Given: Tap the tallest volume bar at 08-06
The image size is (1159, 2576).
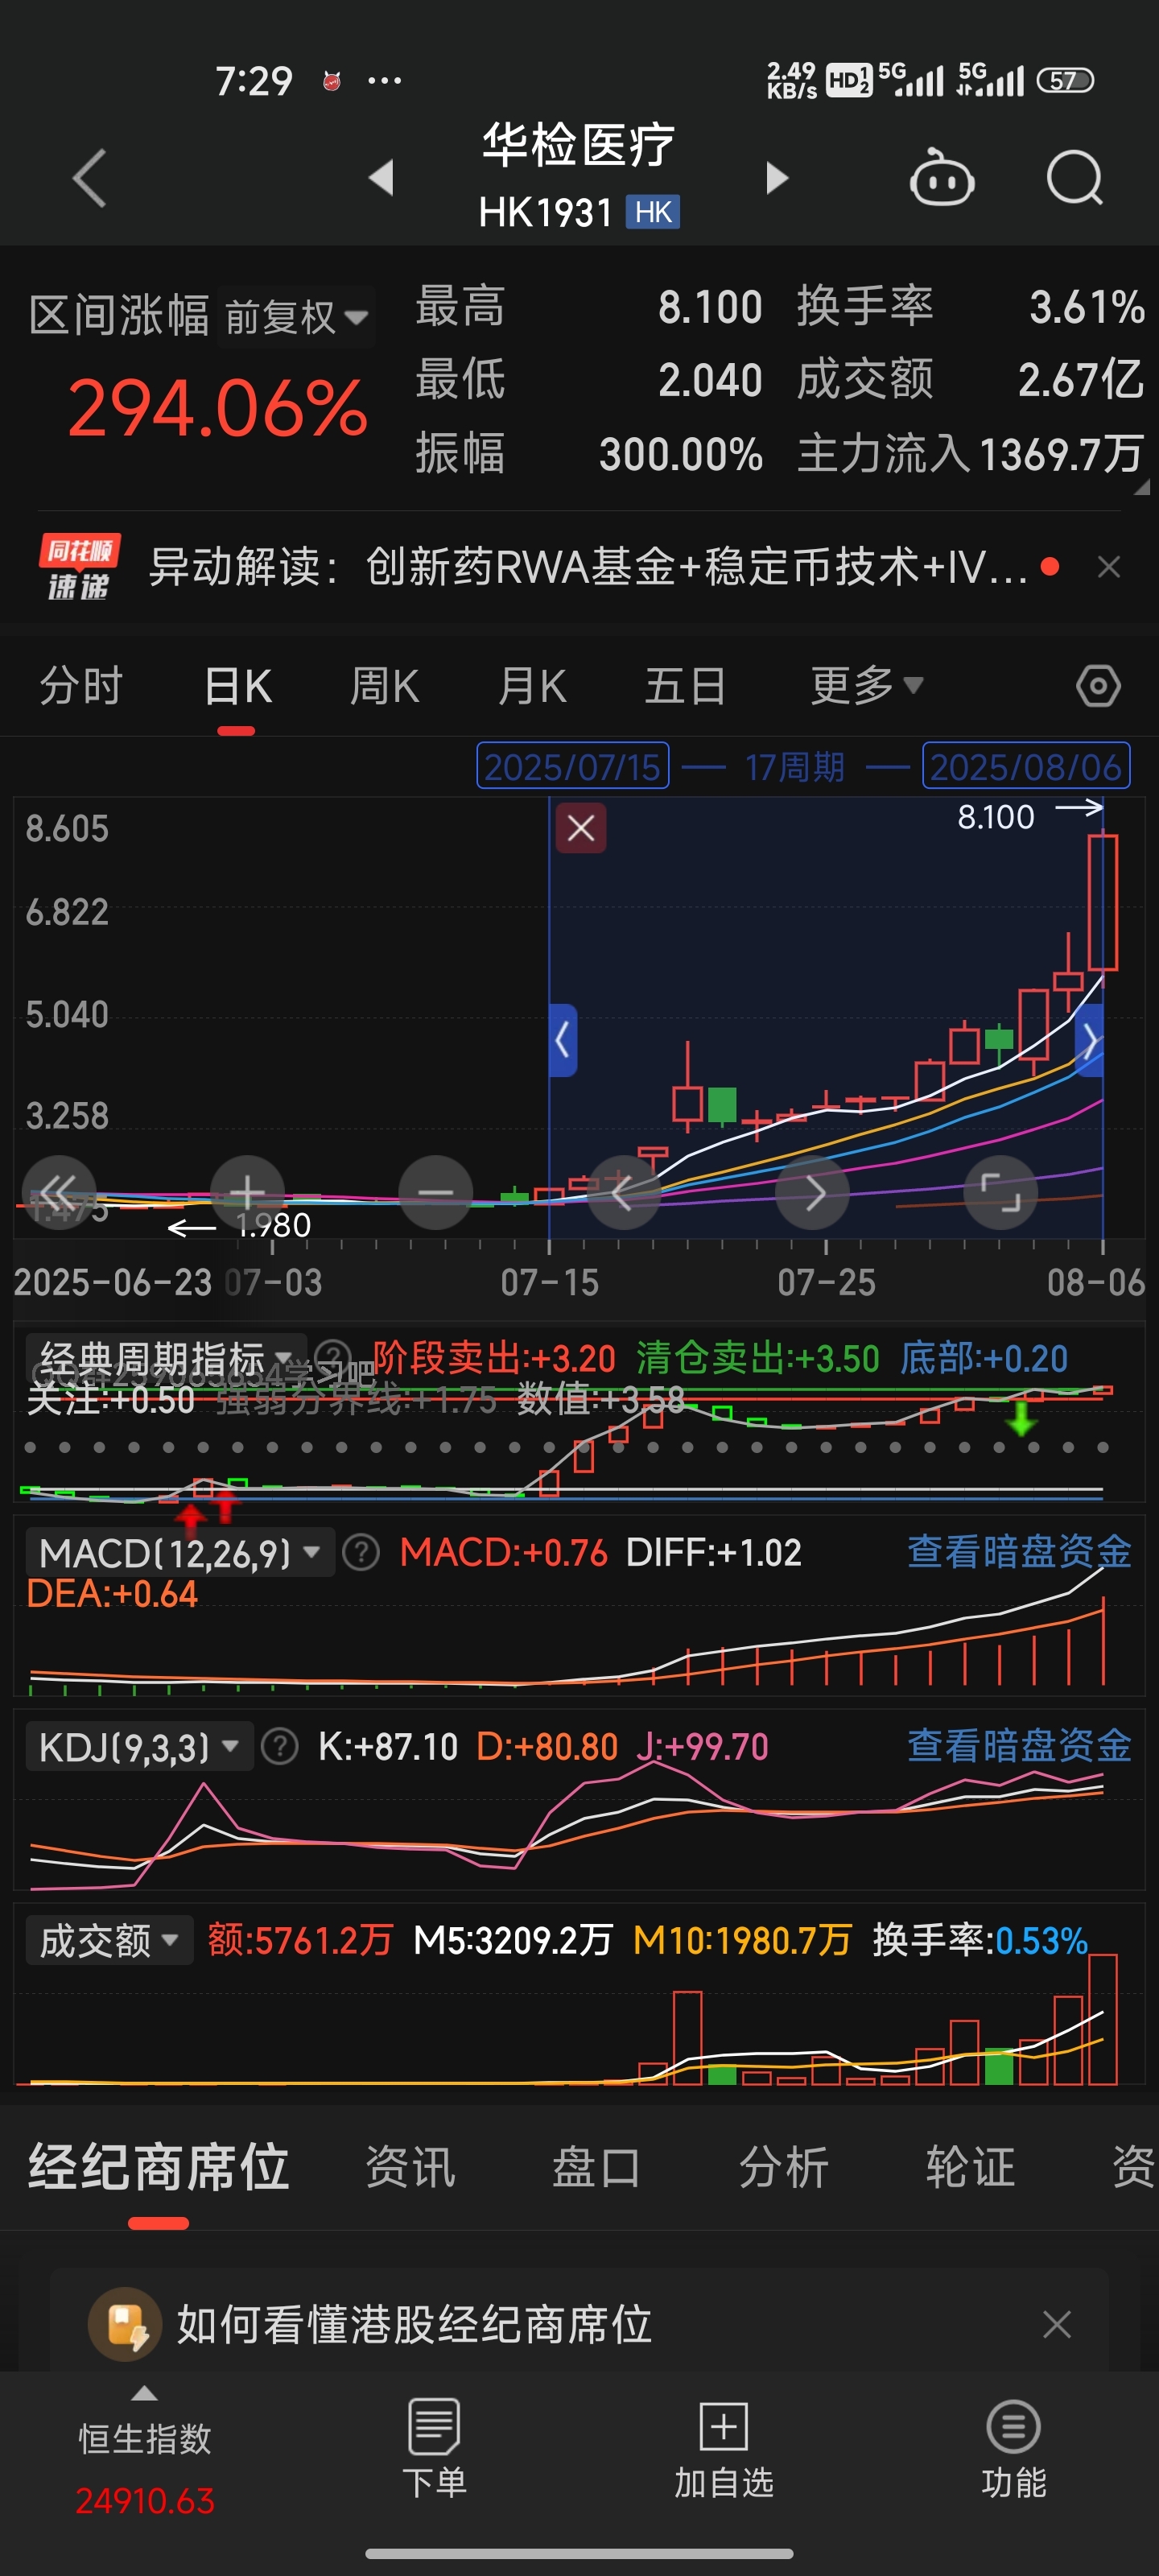Looking at the screenshot, I should (1102, 2019).
